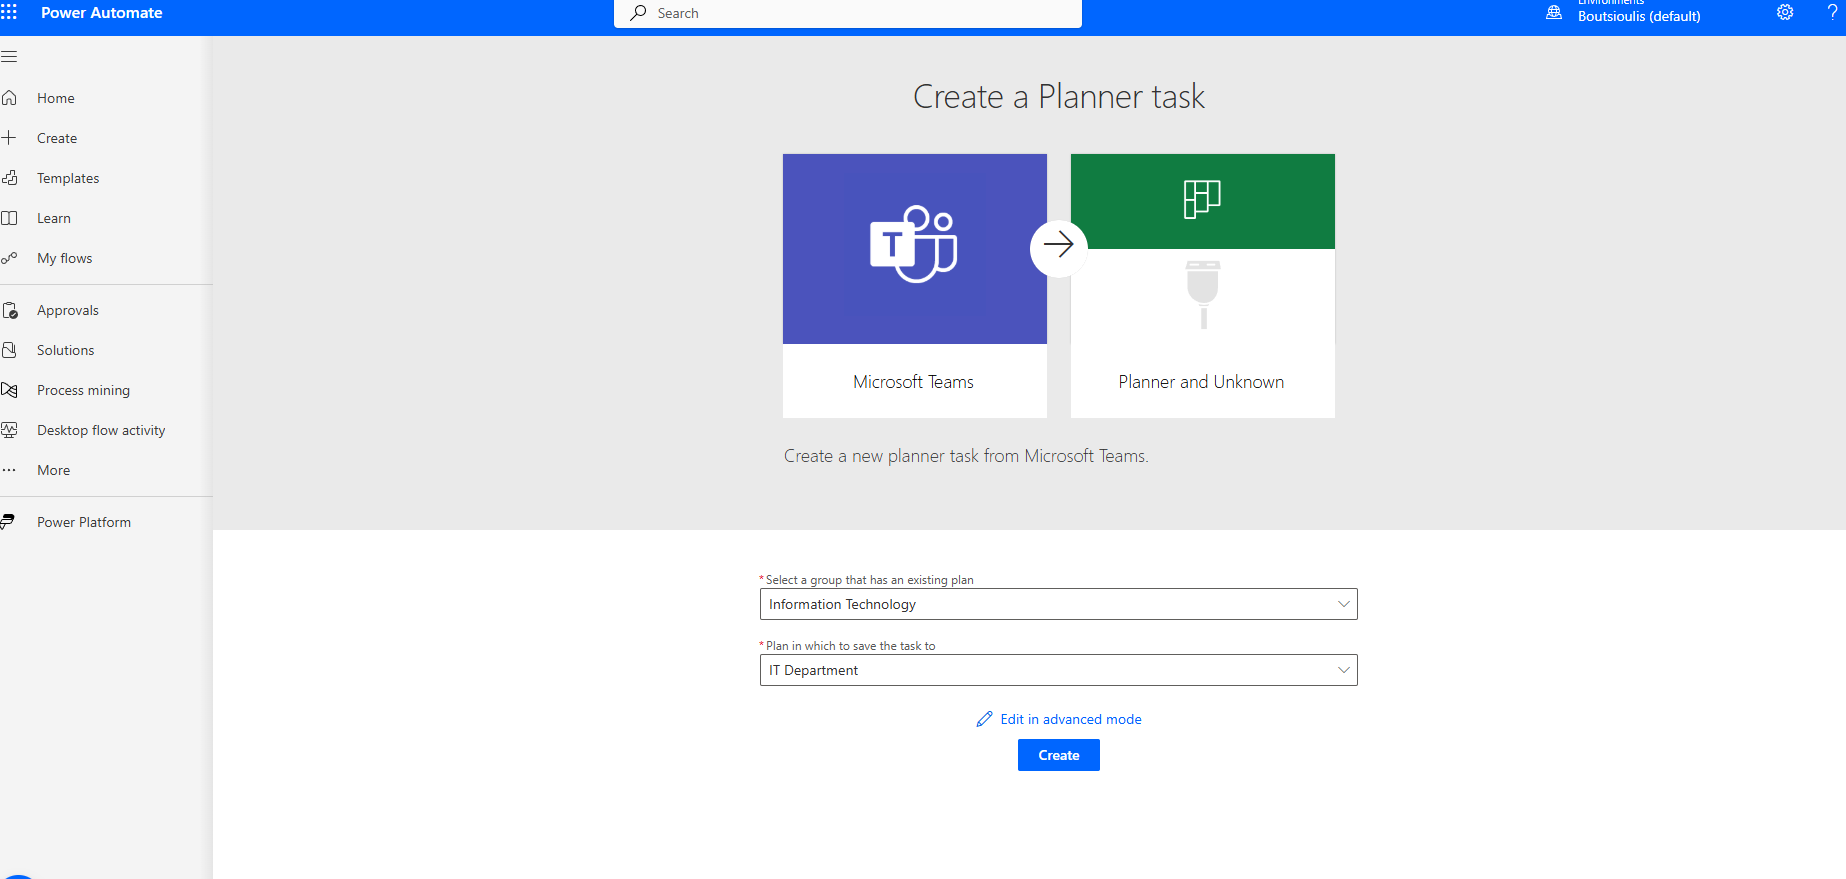This screenshot has height=879, width=1846.
Task: Click the pencil icon for advanced mode
Action: pos(985,719)
